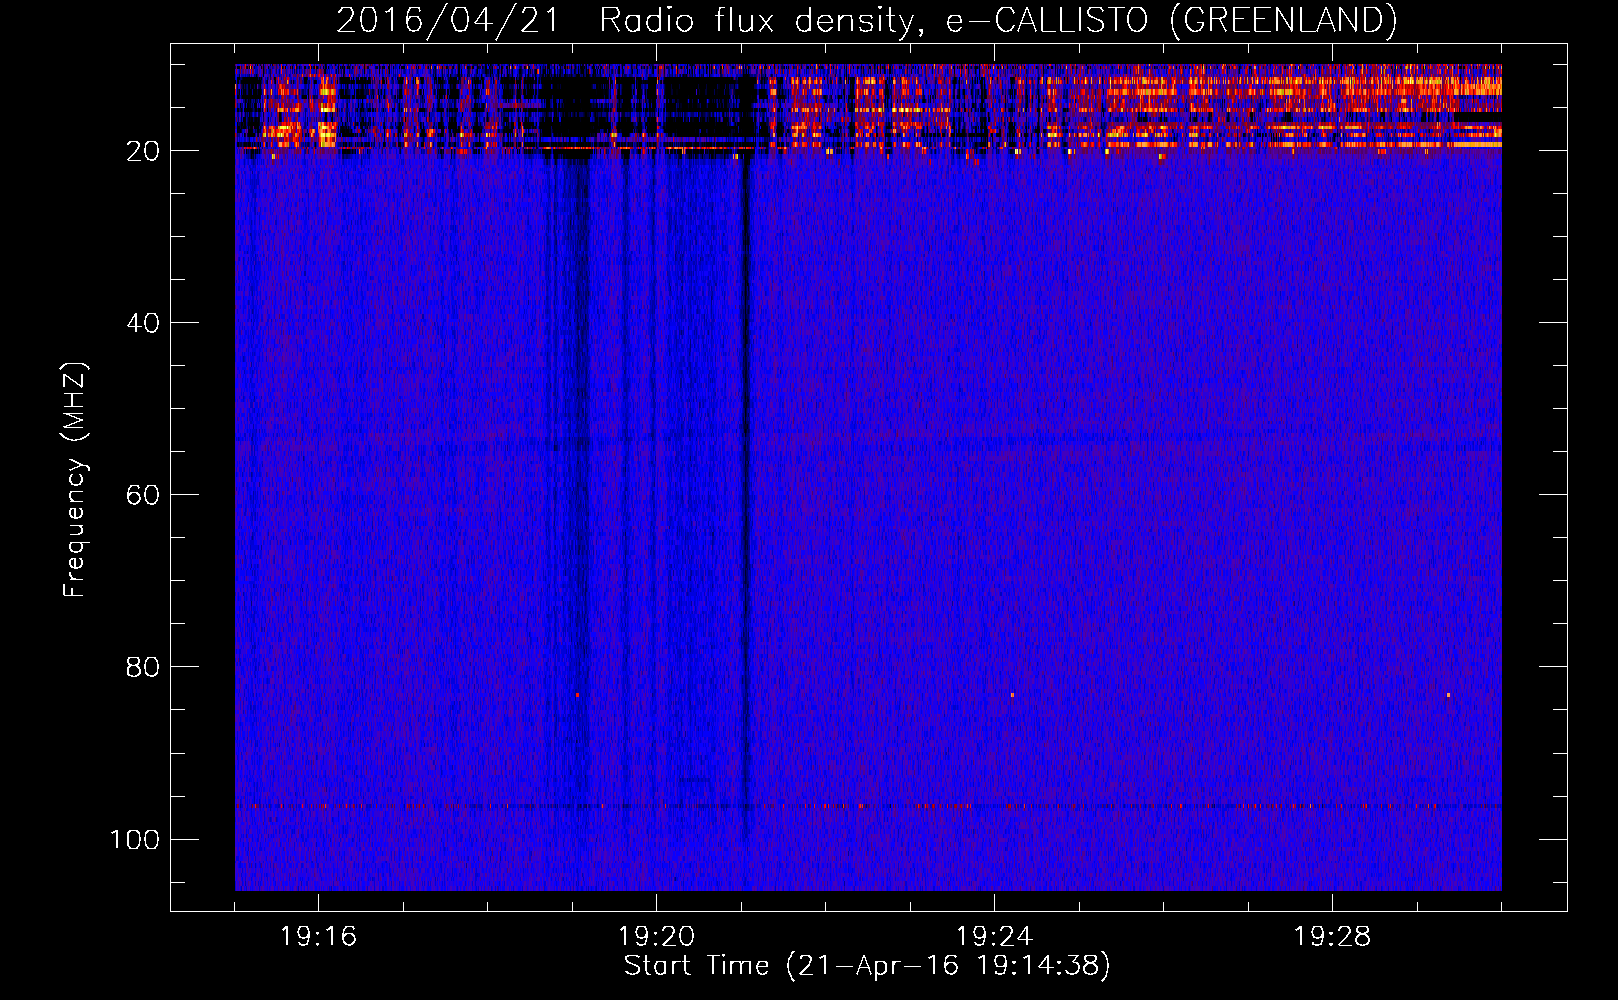Click the frequency tick label '100'
The width and height of the screenshot is (1618, 1000).
[x=135, y=839]
